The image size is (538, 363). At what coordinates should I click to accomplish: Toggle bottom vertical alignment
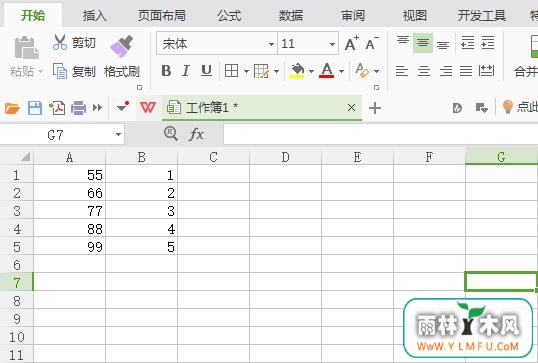(443, 45)
